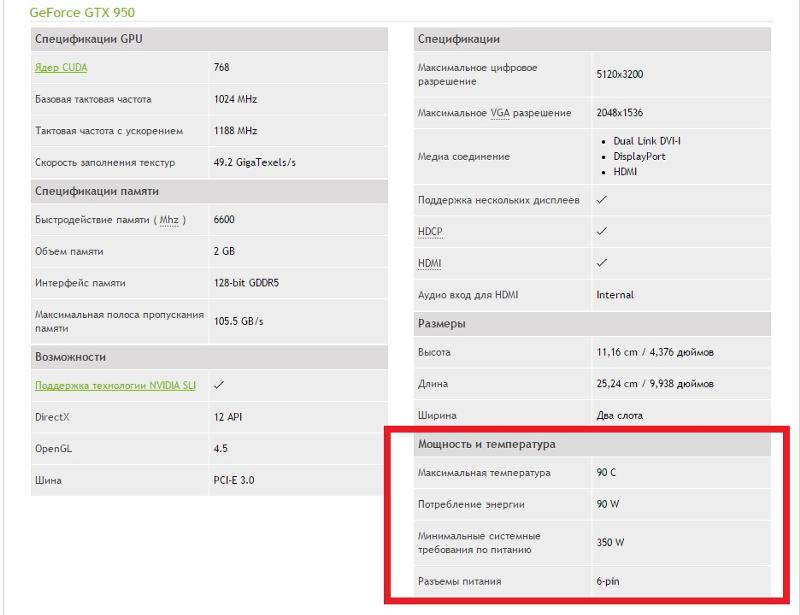Select the OpenGL 4.5 value
800x615 pixels.
tap(220, 449)
